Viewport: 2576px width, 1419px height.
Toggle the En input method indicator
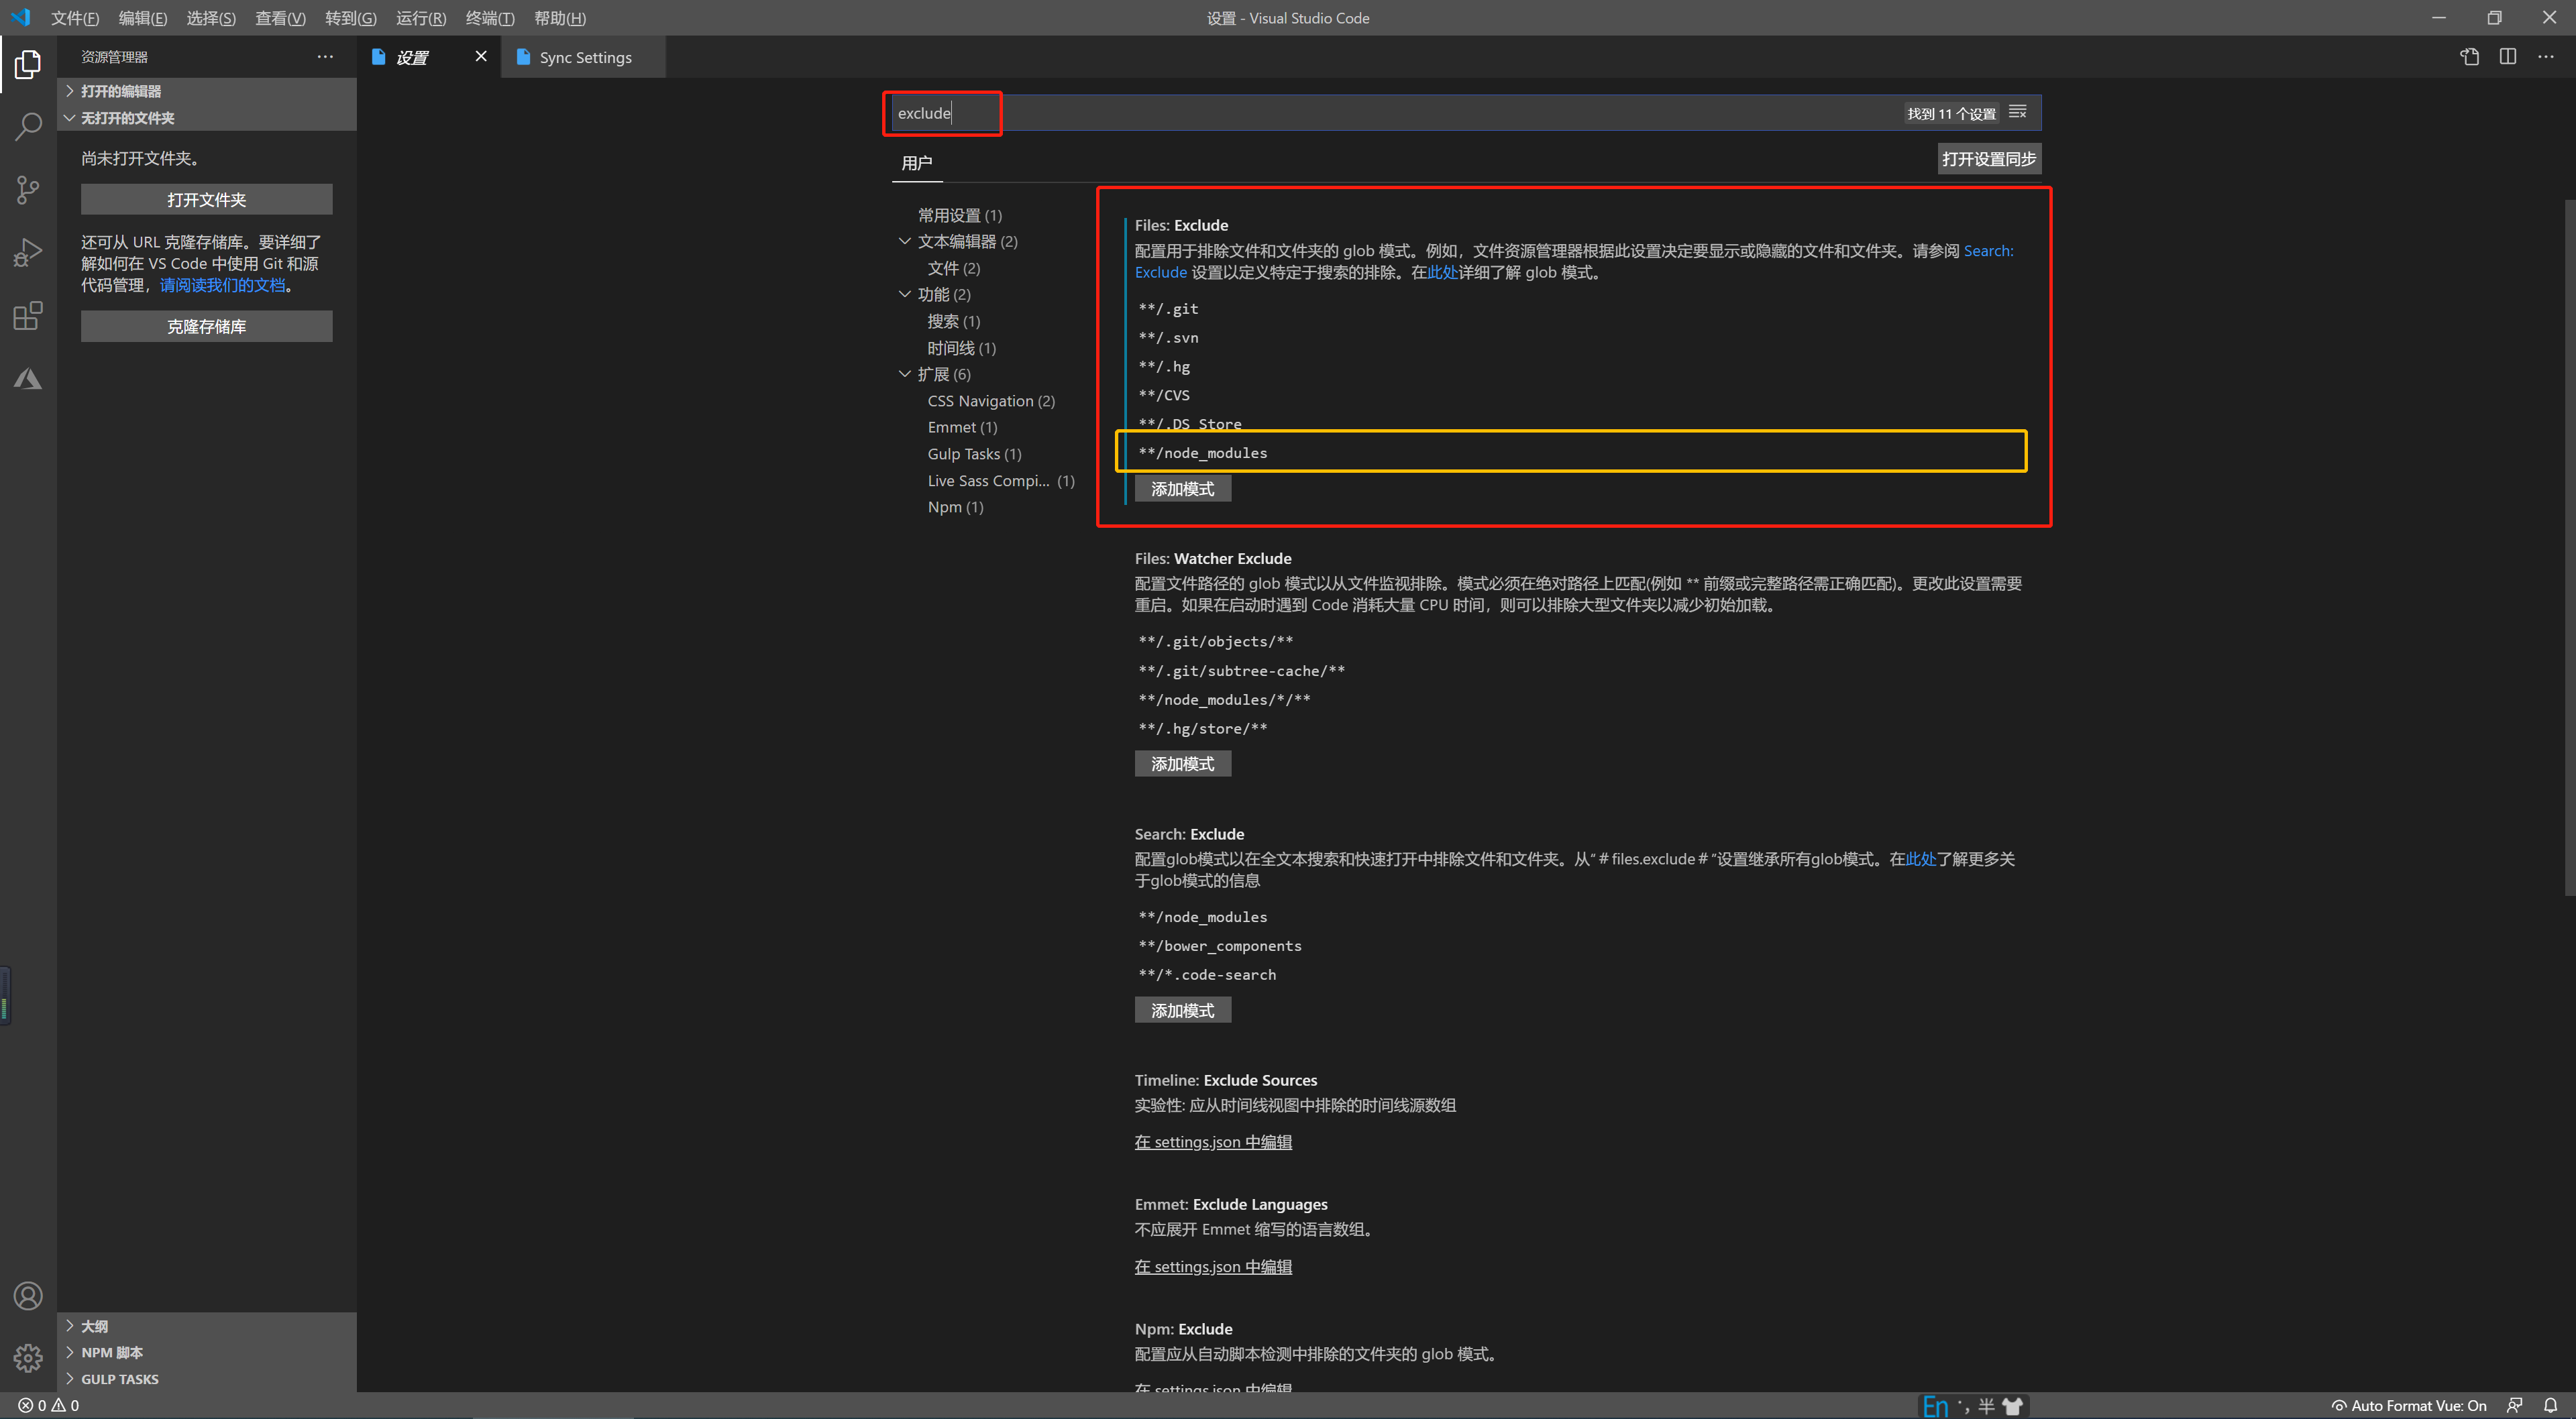[x=1936, y=1404]
